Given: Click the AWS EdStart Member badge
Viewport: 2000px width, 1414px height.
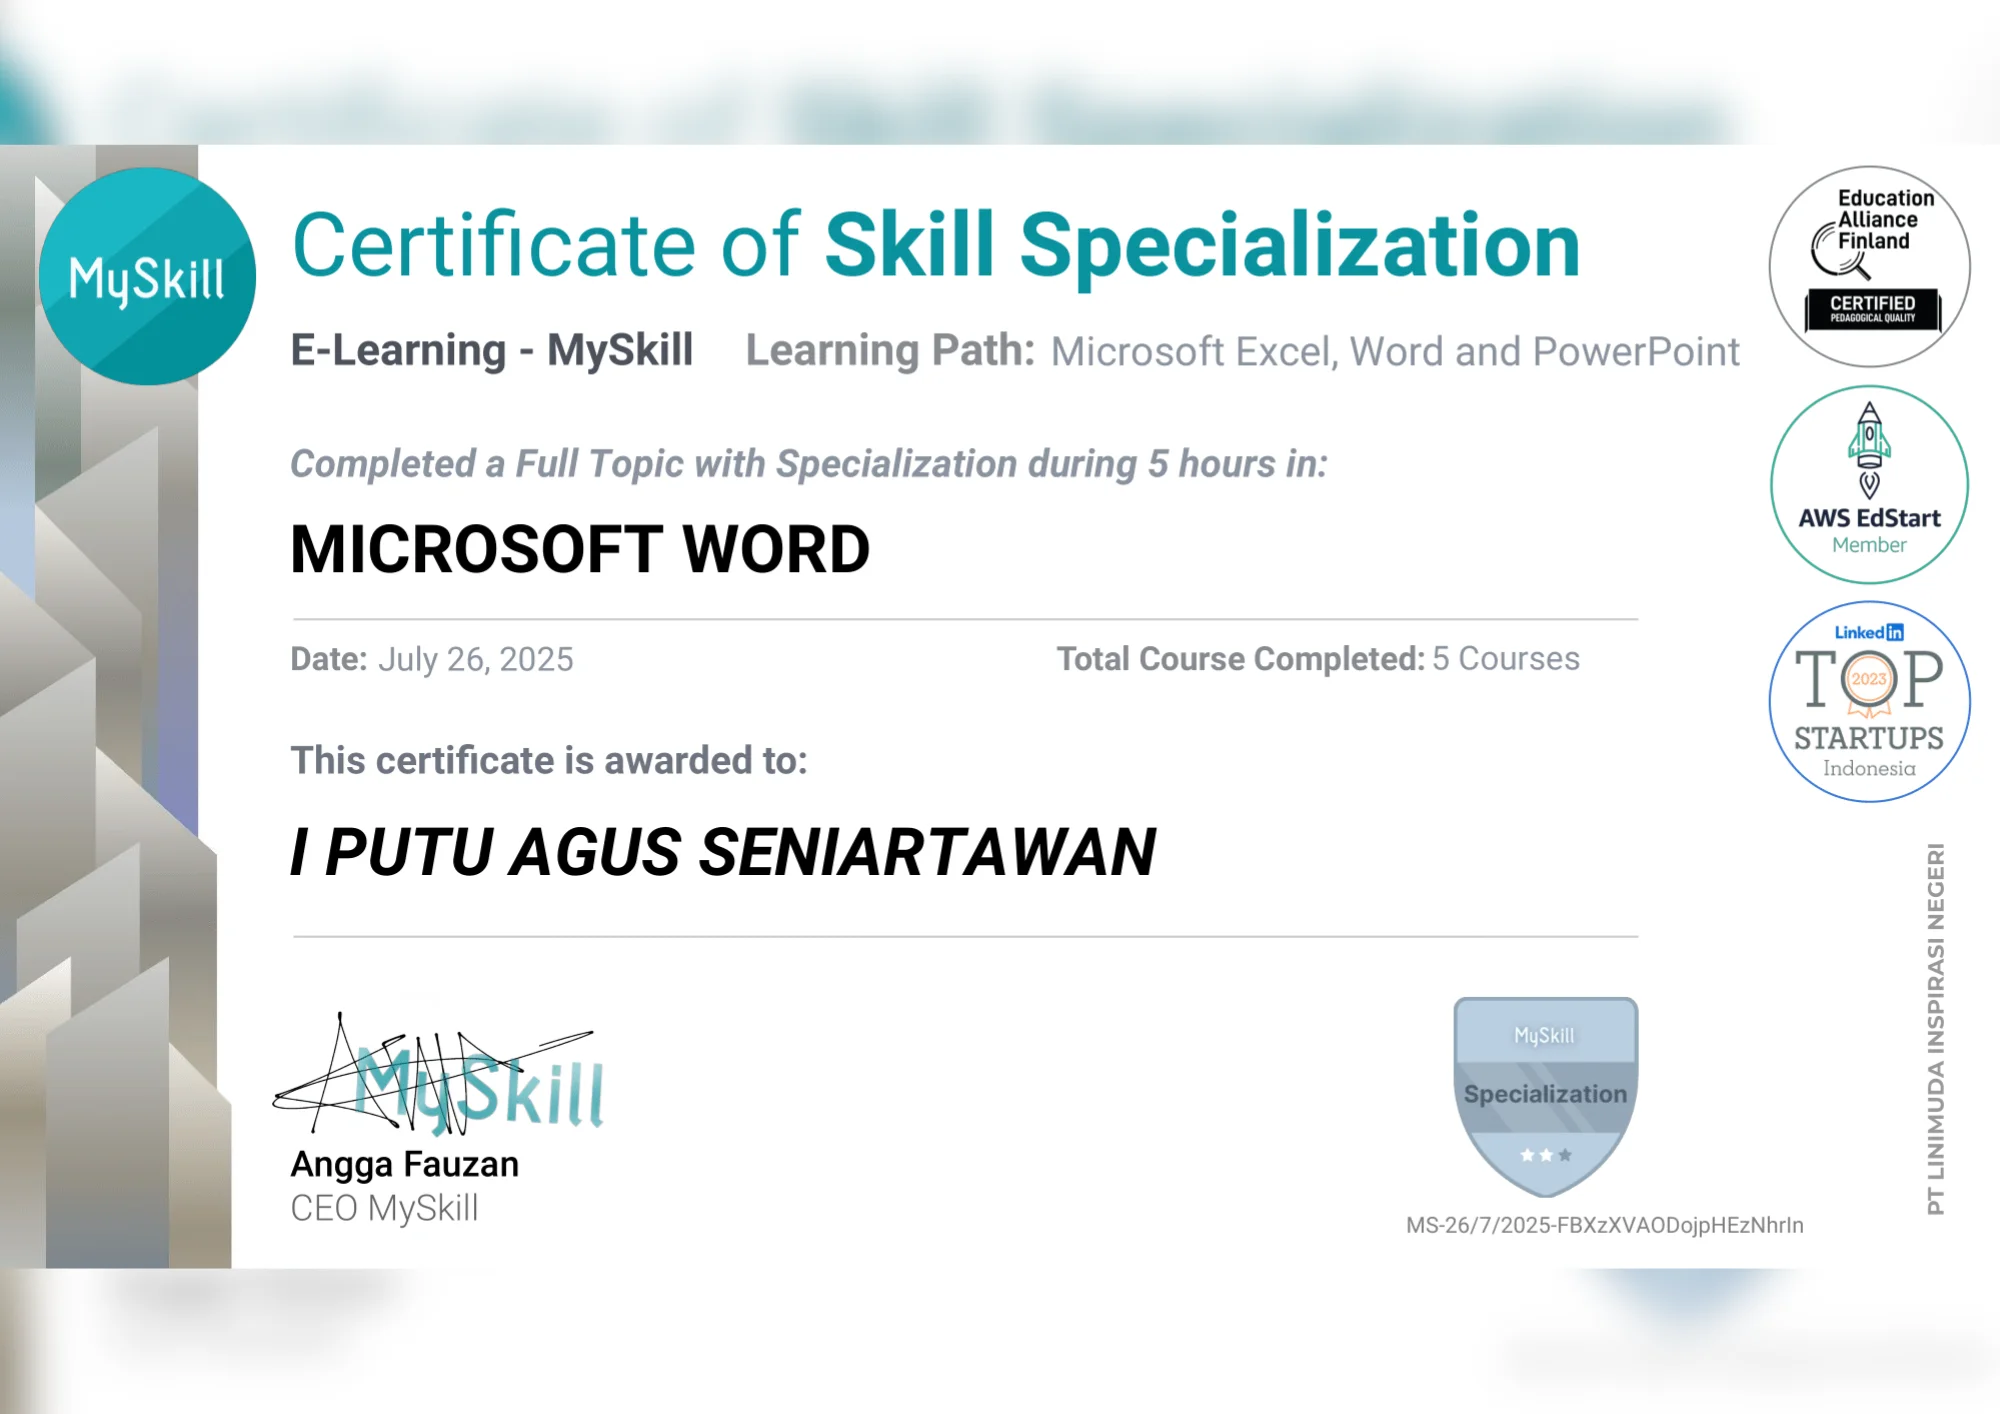Looking at the screenshot, I should point(1869,484).
